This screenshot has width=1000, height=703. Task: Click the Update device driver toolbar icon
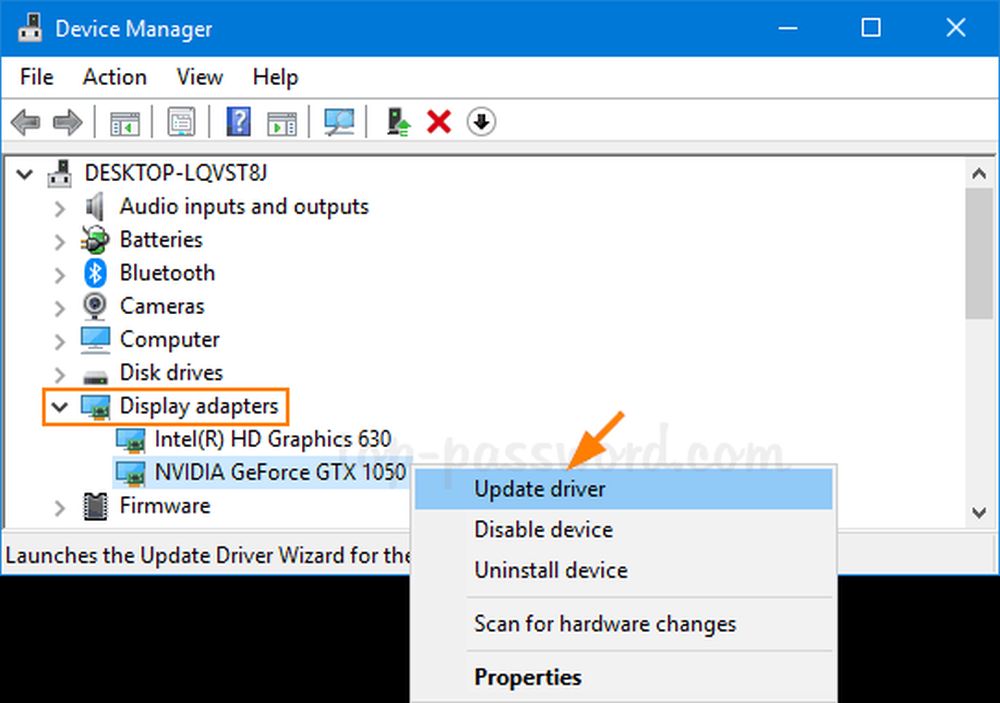[399, 121]
